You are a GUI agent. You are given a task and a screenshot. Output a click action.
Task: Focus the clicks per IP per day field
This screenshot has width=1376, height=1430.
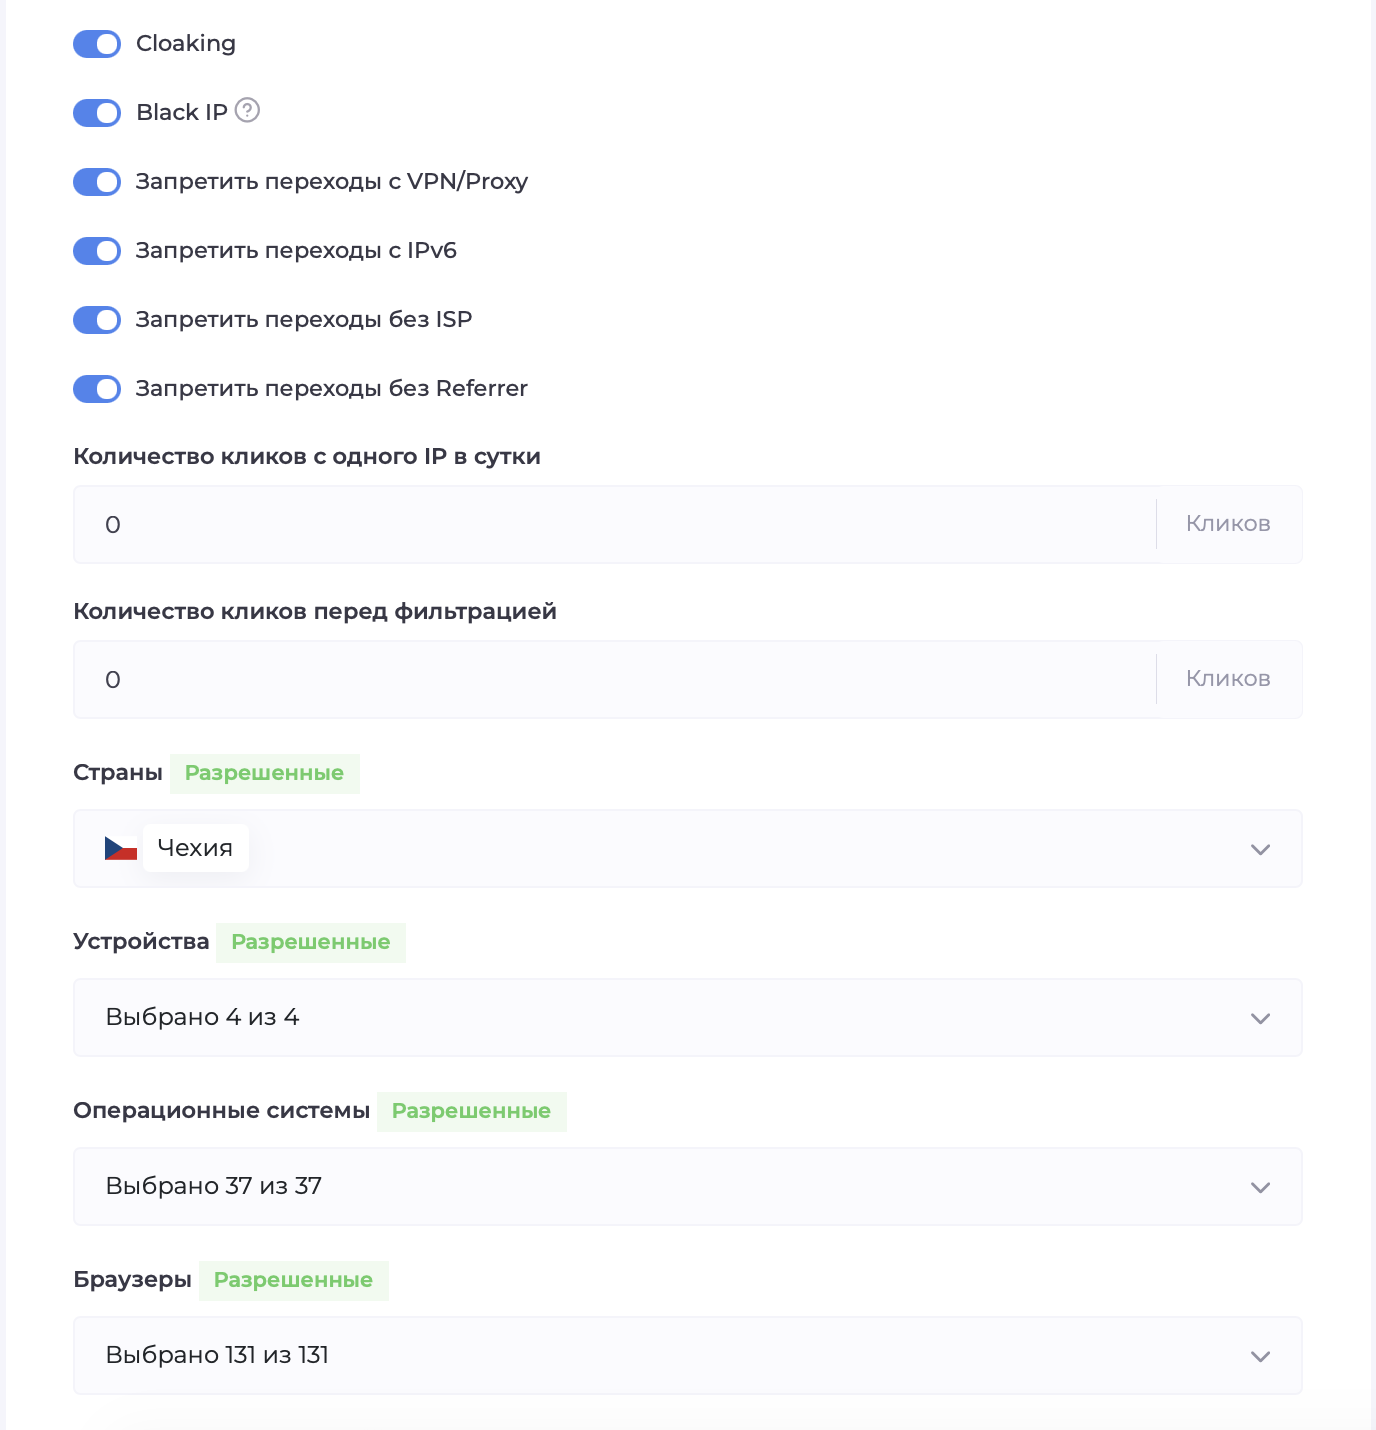(x=615, y=525)
